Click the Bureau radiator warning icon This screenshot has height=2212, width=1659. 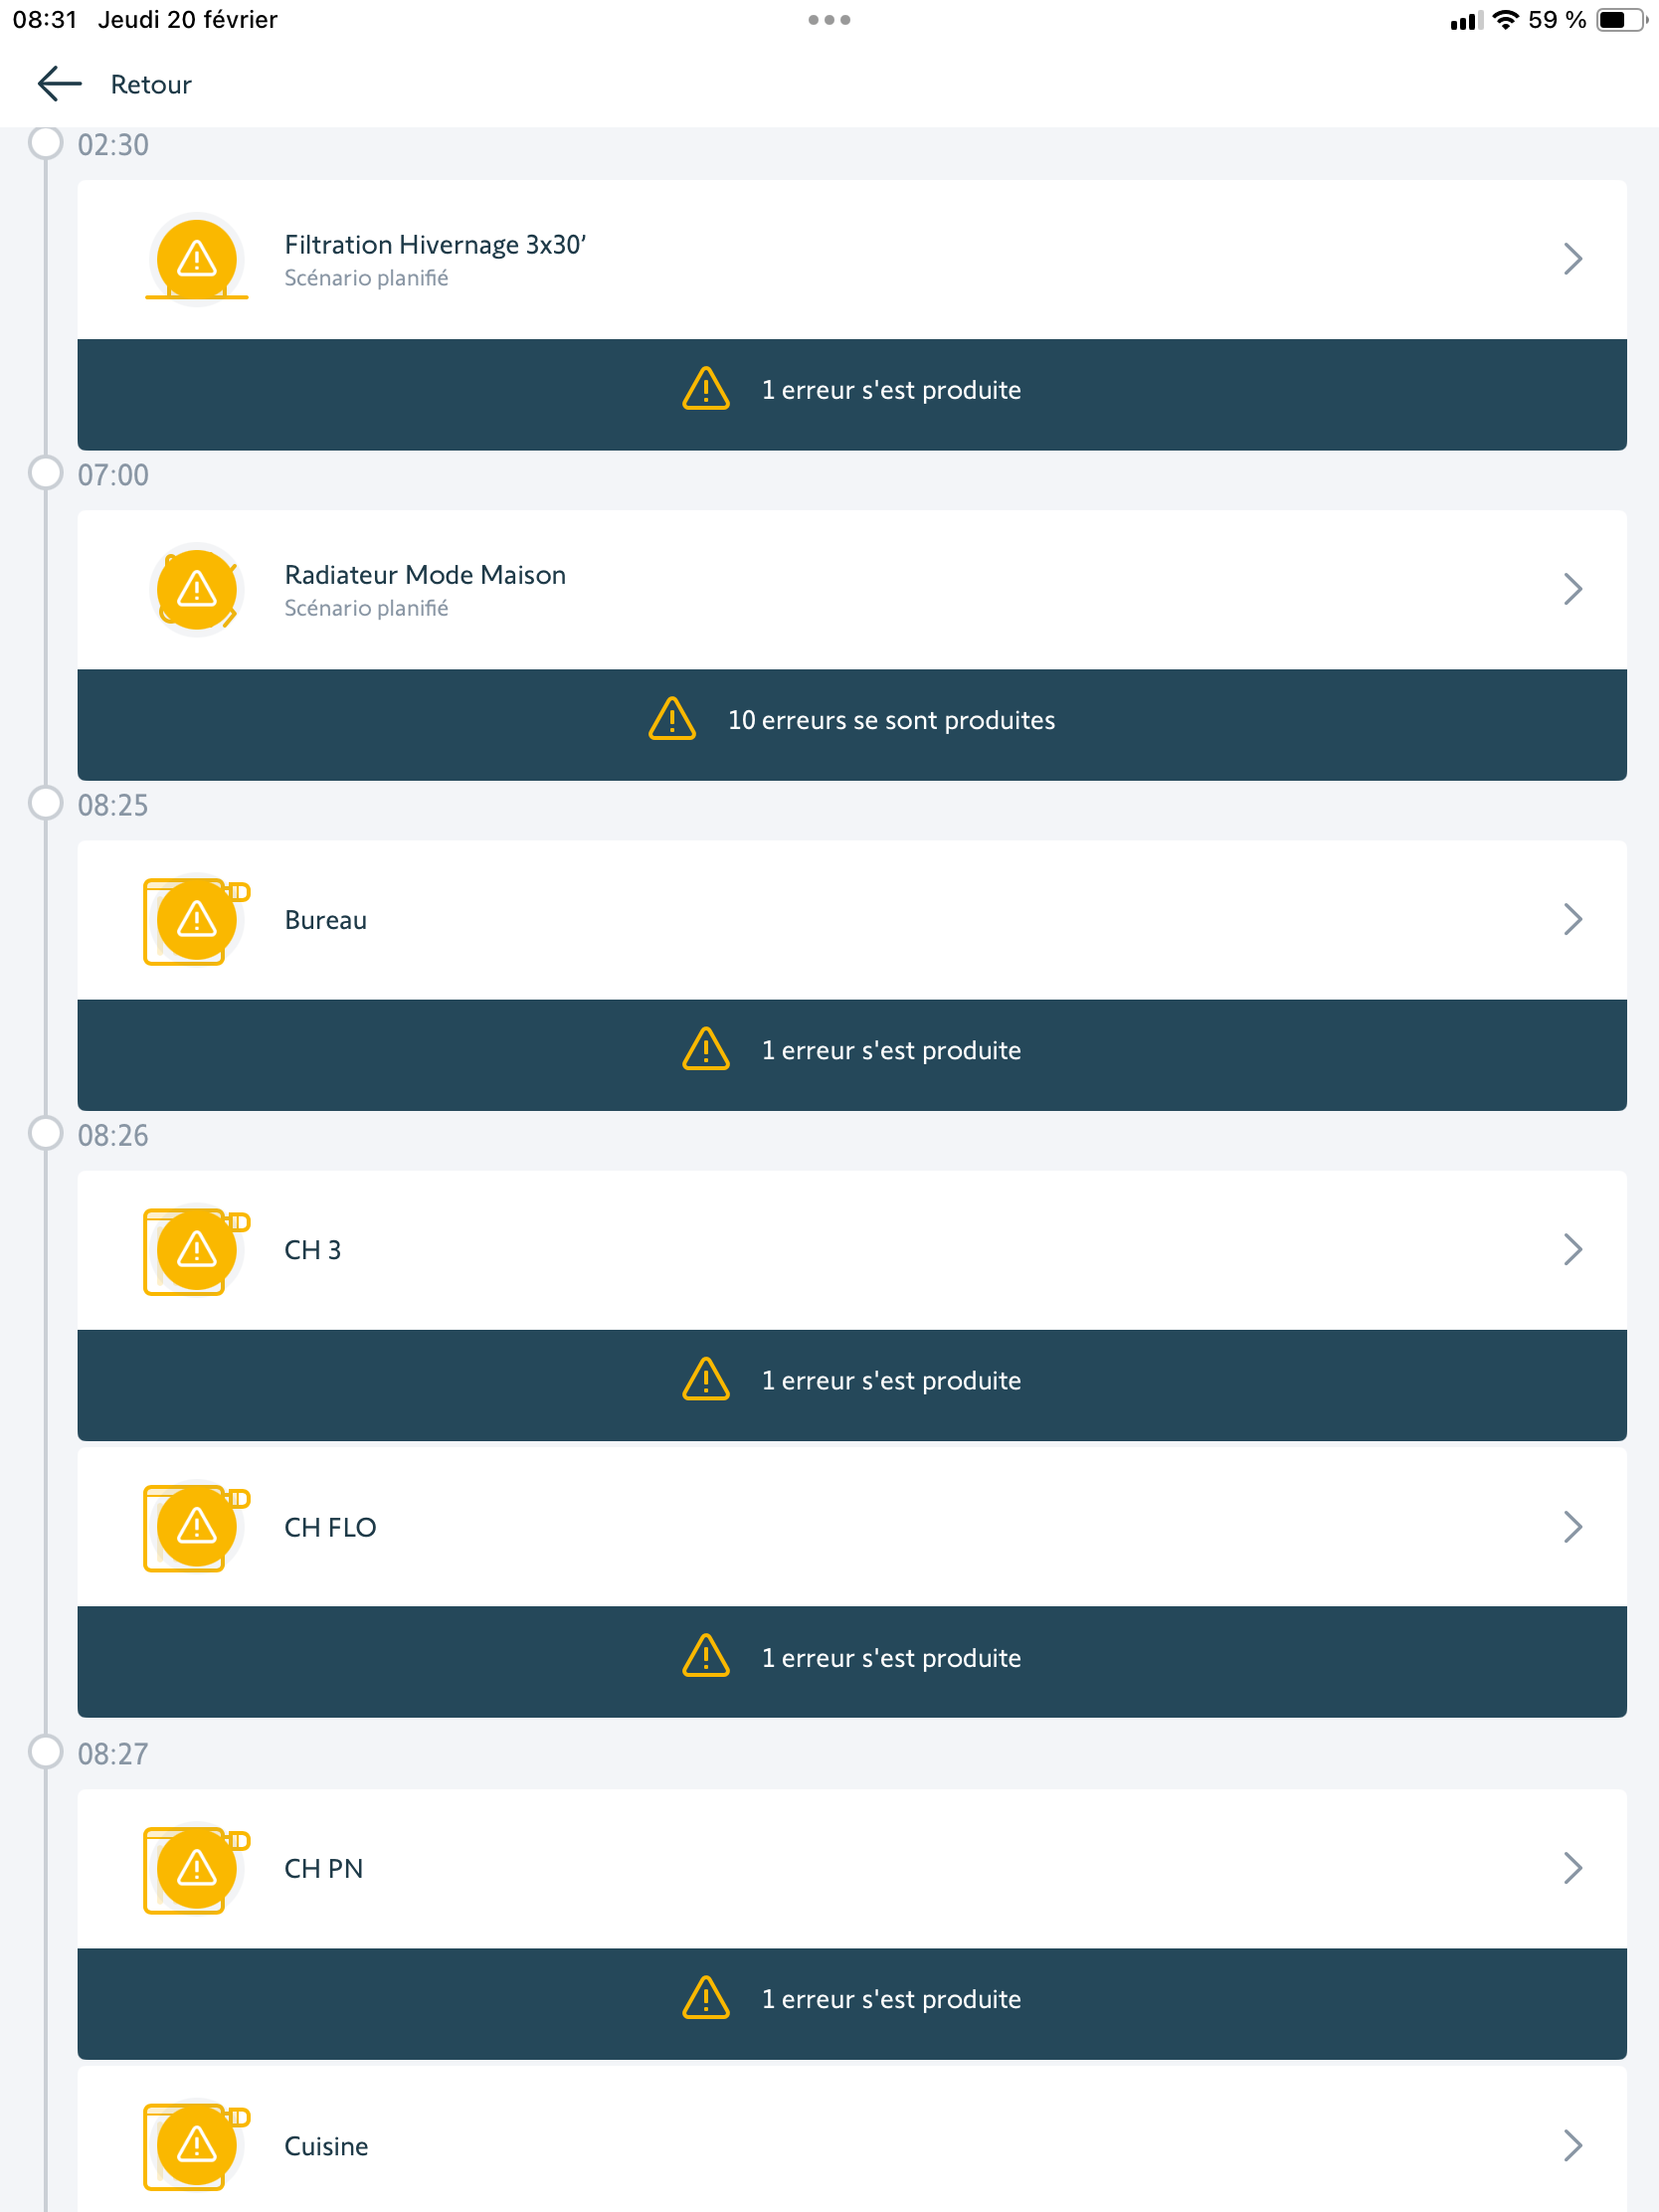197,919
